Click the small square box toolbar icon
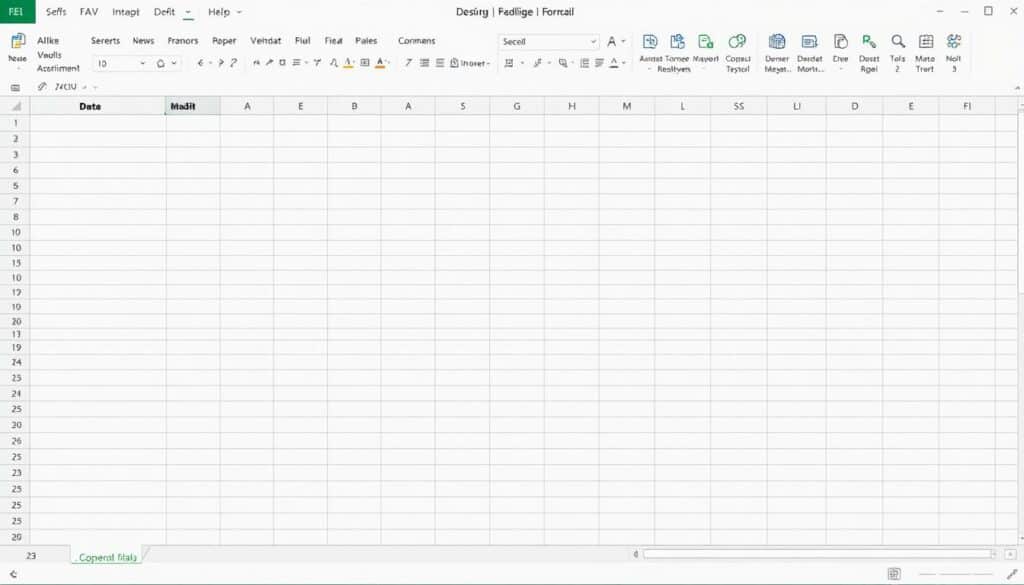 [x=282, y=63]
